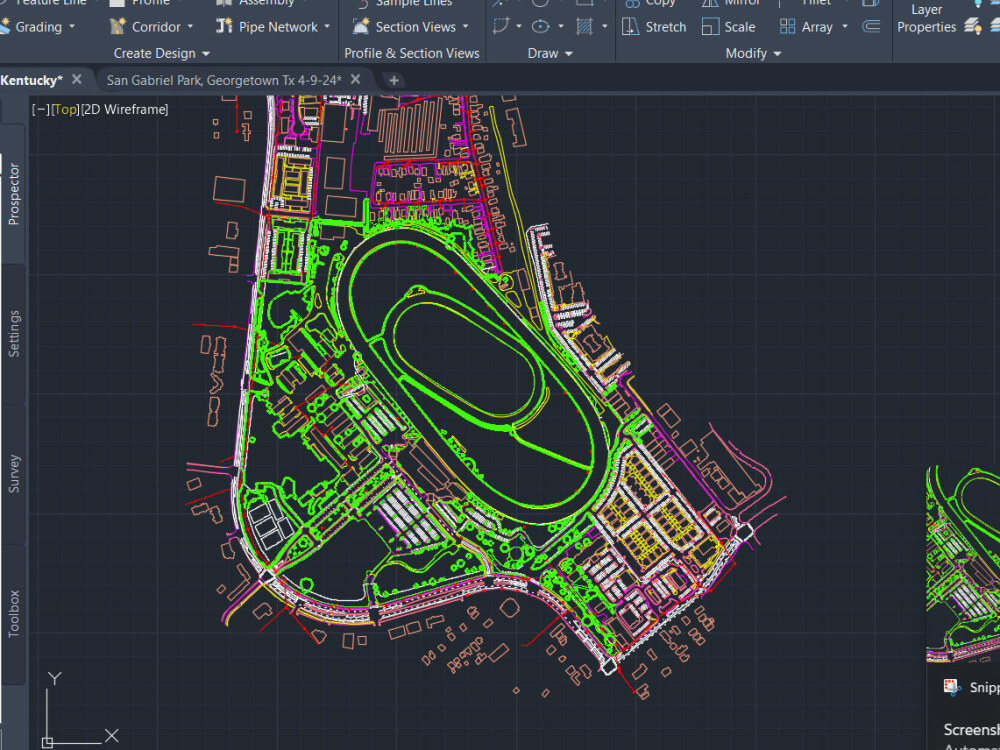The width and height of the screenshot is (1000, 750).
Task: Click the [-] viewport controls menu
Action: [x=40, y=109]
